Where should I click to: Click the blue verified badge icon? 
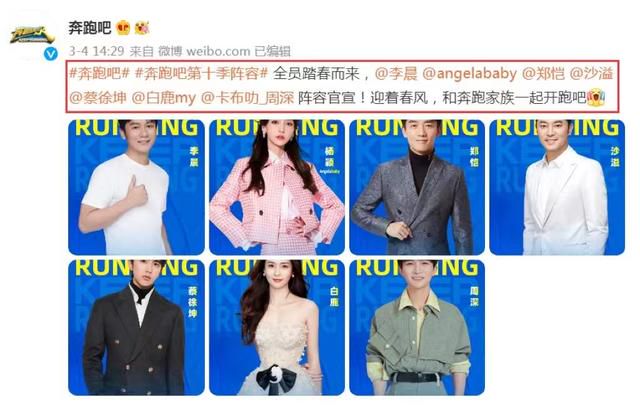(51, 54)
